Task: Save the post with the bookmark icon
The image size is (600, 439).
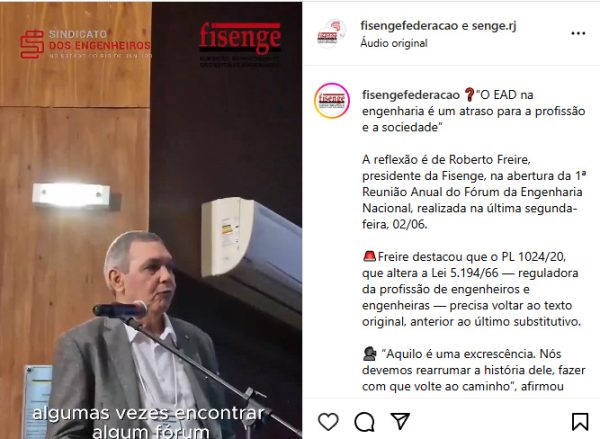Action: coord(580,422)
